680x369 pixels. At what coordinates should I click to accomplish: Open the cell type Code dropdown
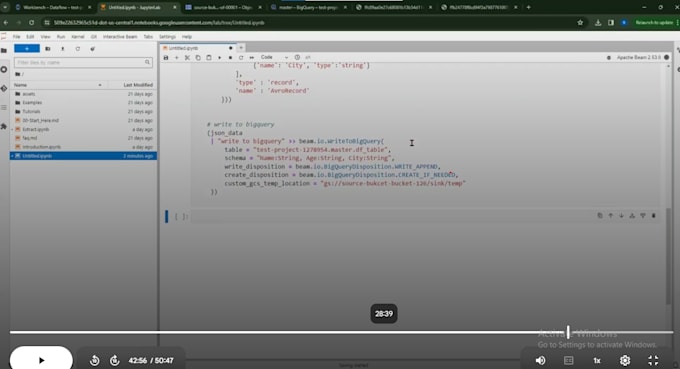click(x=274, y=57)
